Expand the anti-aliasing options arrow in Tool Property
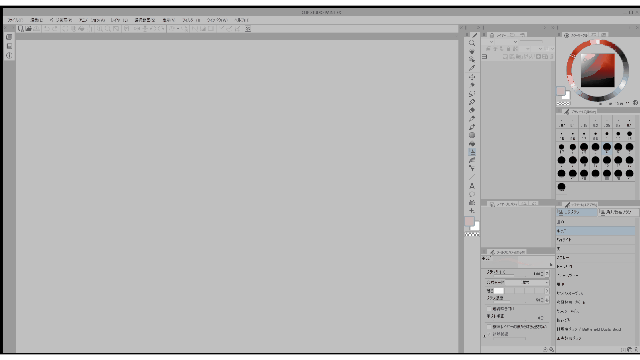Image resolution: width=640 pixels, height=360 pixels. pyautogui.click(x=547, y=291)
